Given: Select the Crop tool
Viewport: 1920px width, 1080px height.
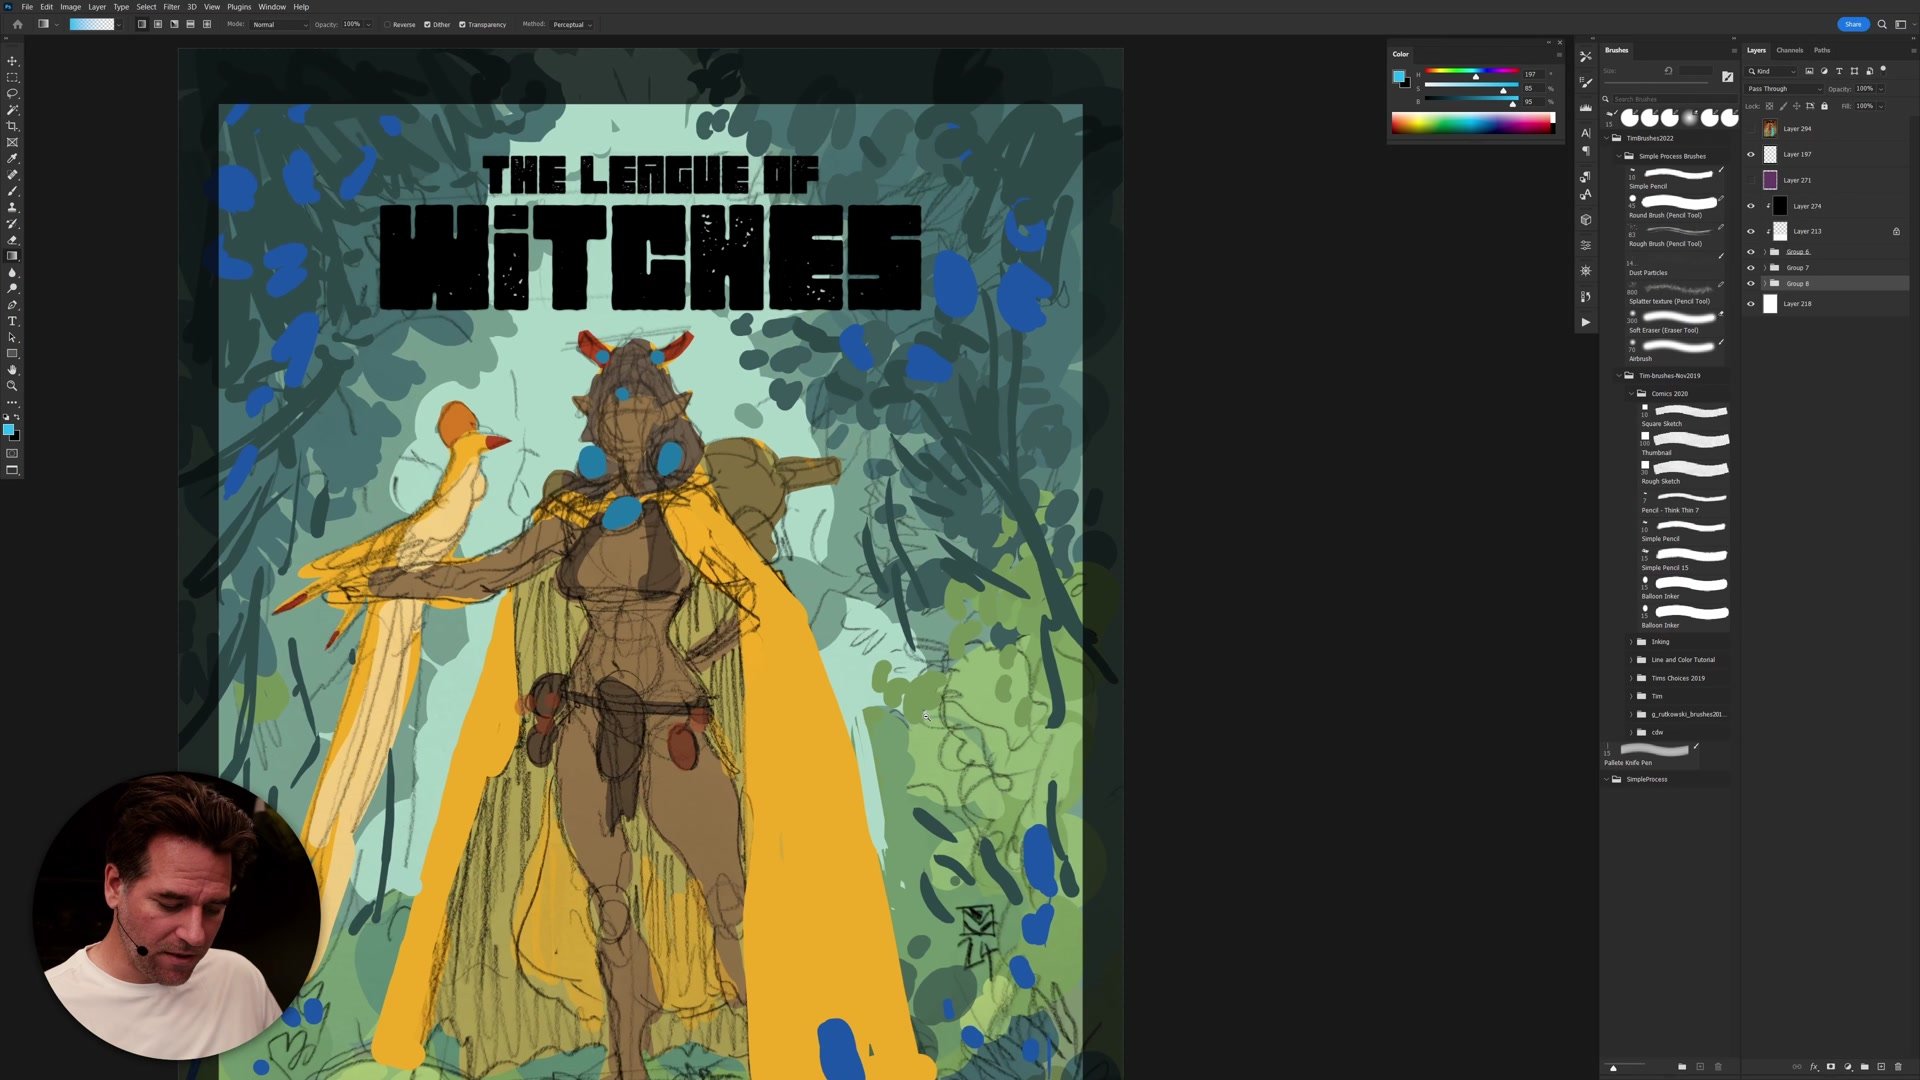Looking at the screenshot, I should pyautogui.click(x=13, y=125).
